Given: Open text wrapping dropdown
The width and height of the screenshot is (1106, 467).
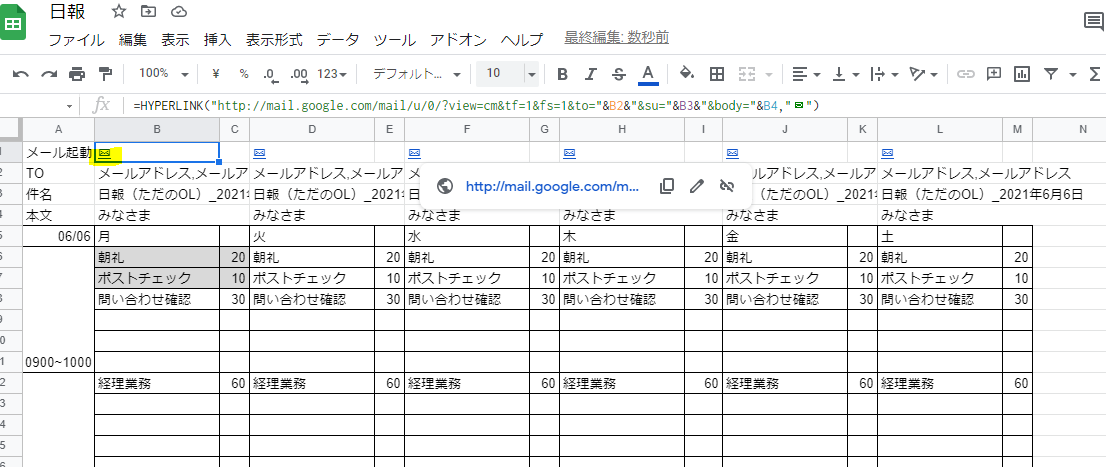Looking at the screenshot, I should [x=887, y=73].
